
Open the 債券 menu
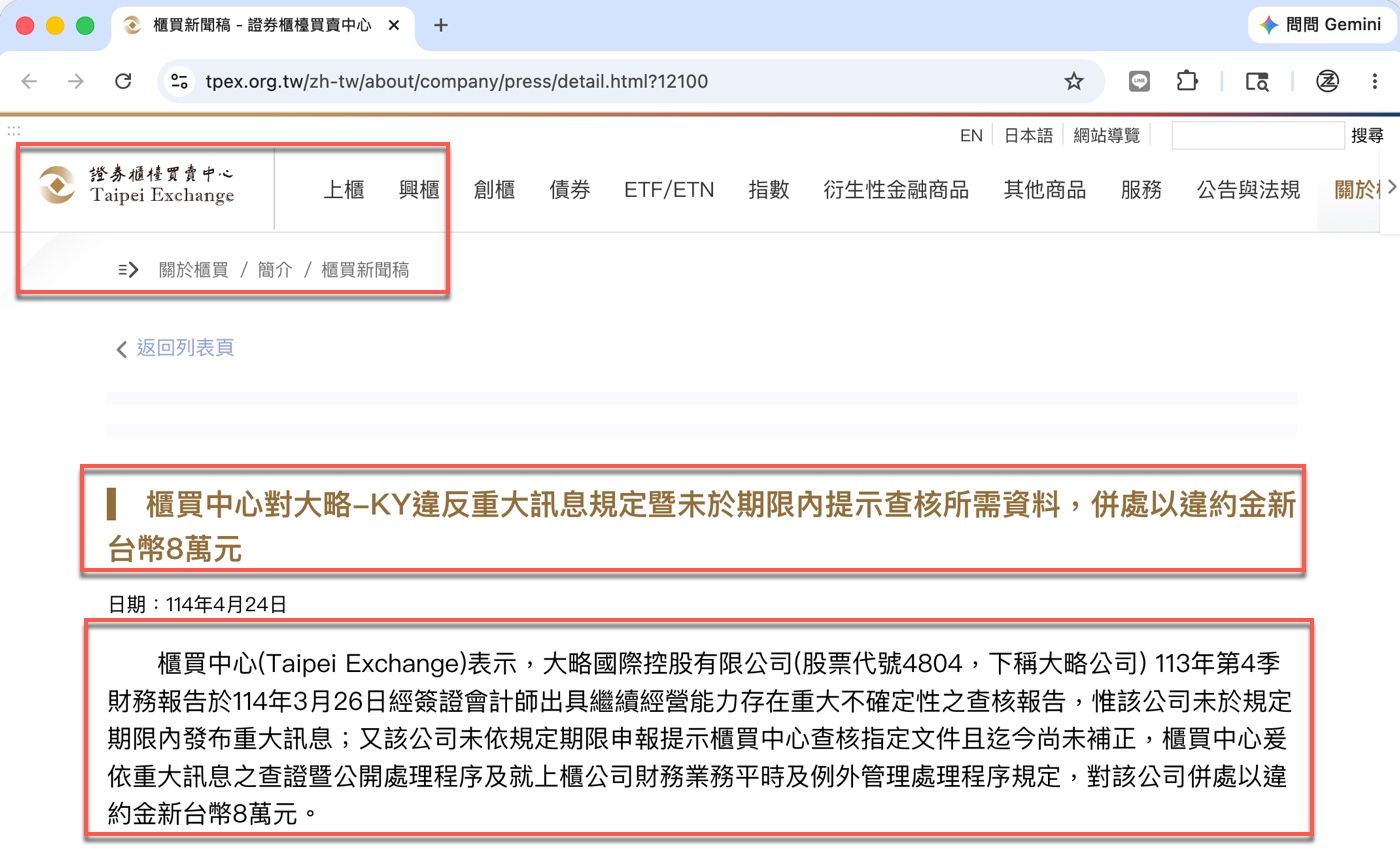570,189
